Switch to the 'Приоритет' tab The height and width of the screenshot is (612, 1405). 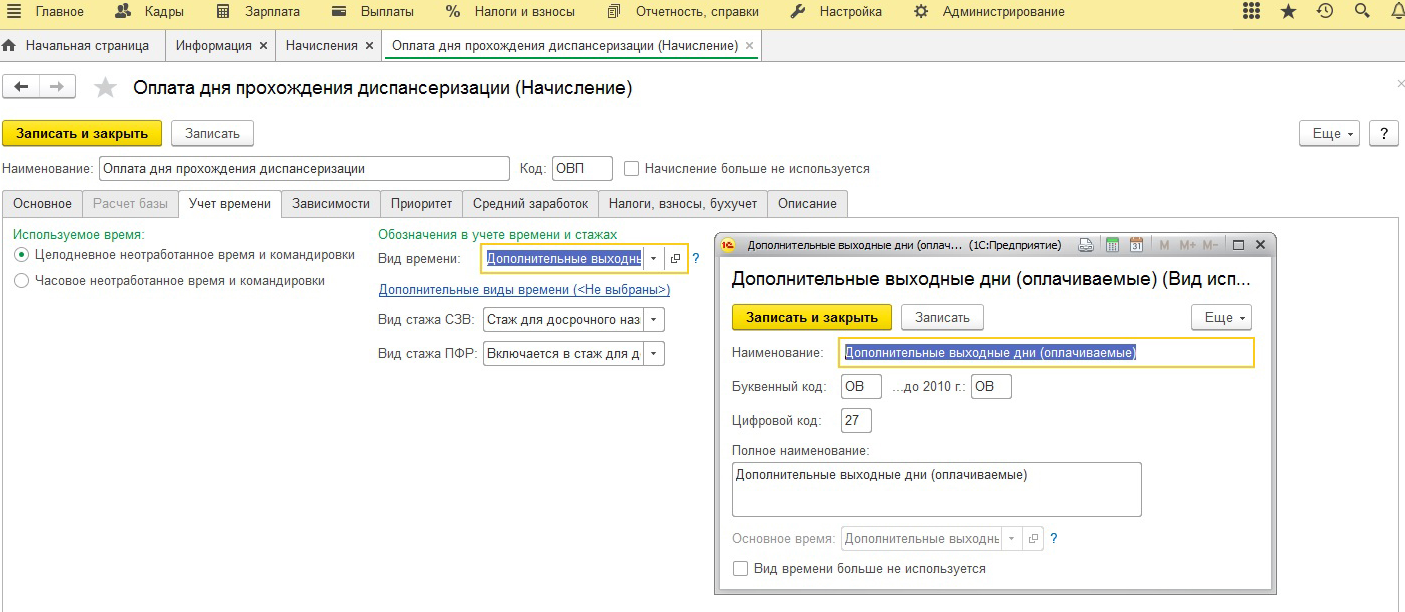pyautogui.click(x=422, y=203)
